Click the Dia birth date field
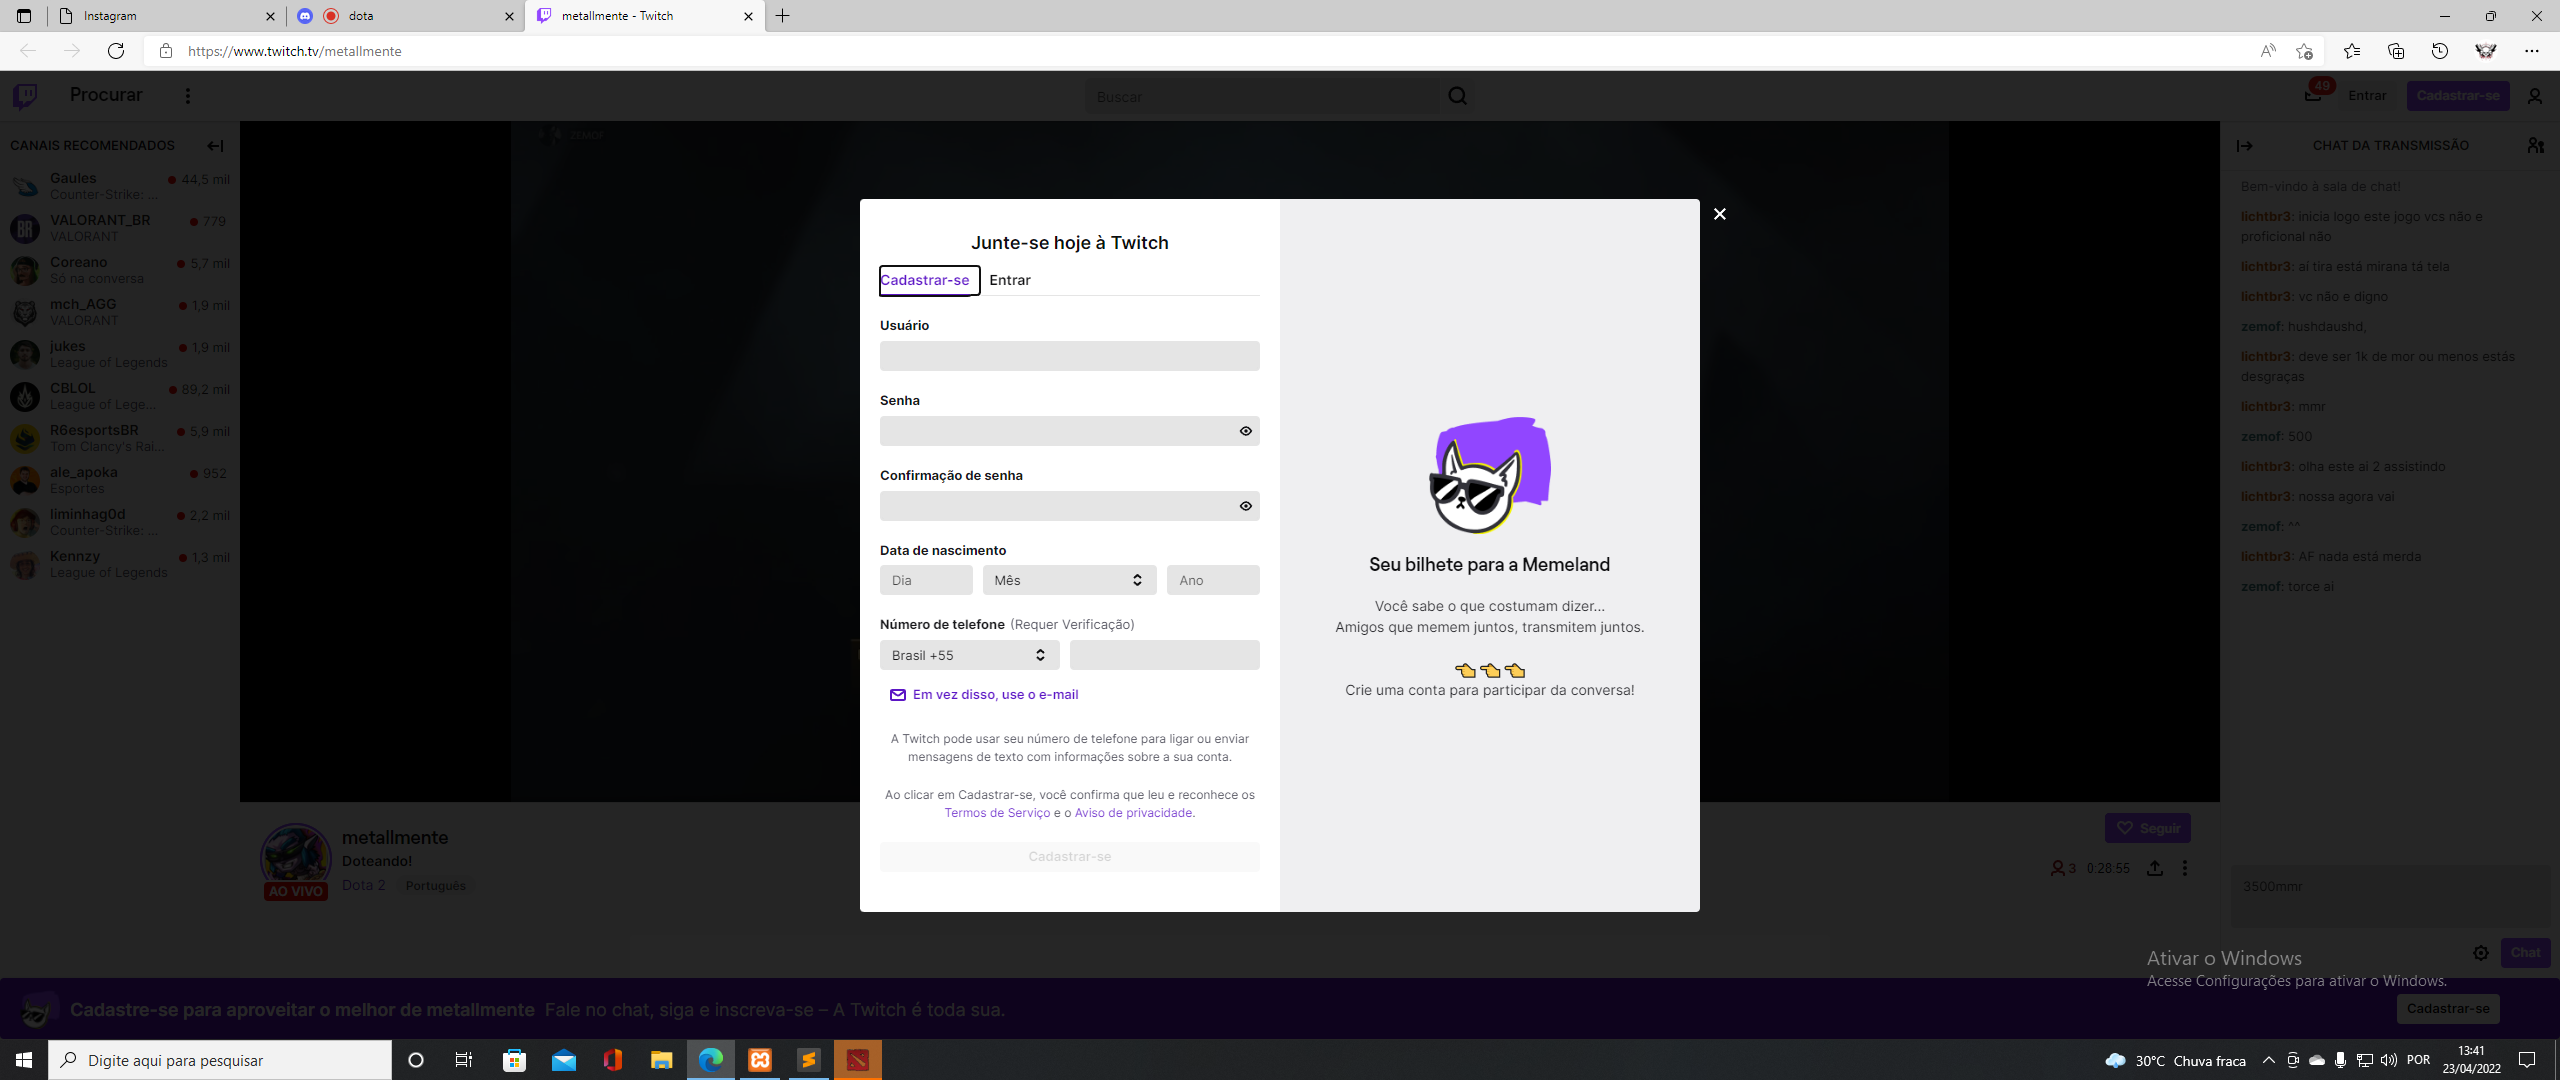This screenshot has height=1080, width=2560. coord(926,580)
